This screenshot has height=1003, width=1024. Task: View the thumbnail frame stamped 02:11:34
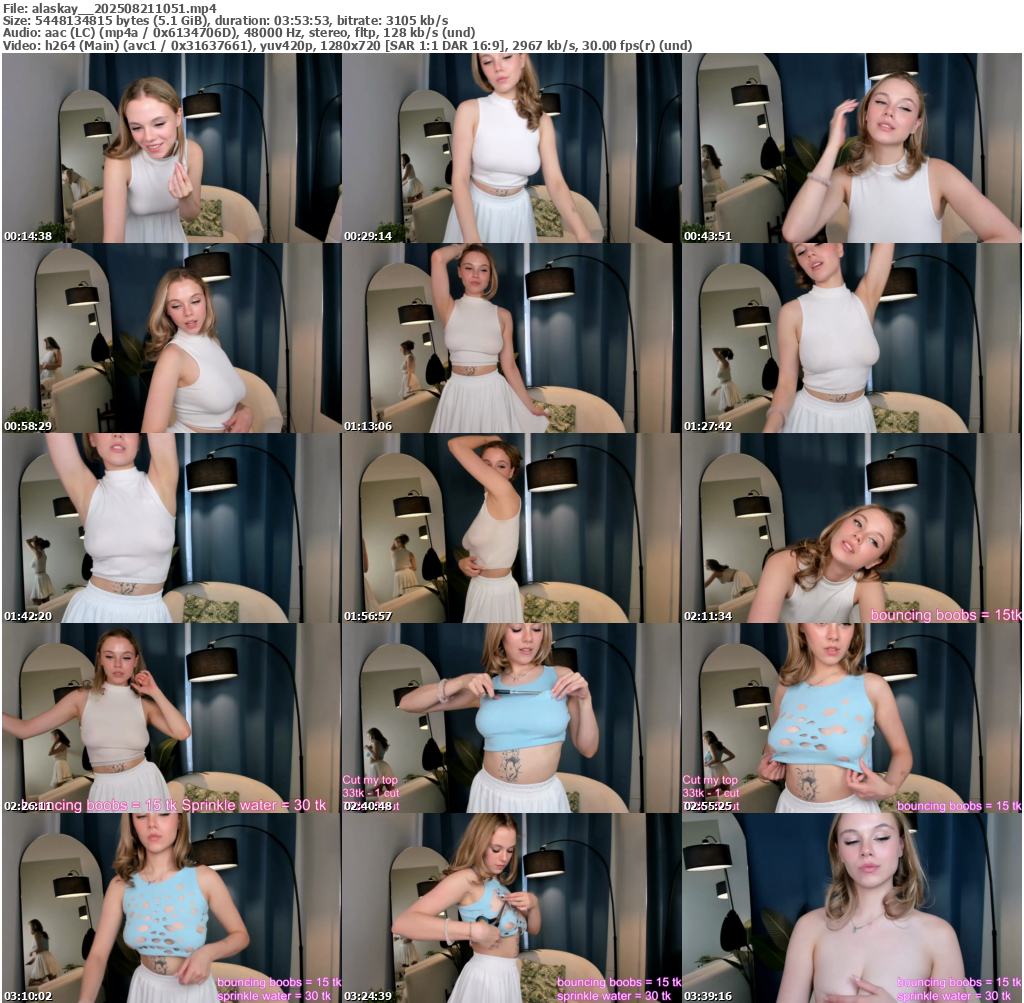852,528
